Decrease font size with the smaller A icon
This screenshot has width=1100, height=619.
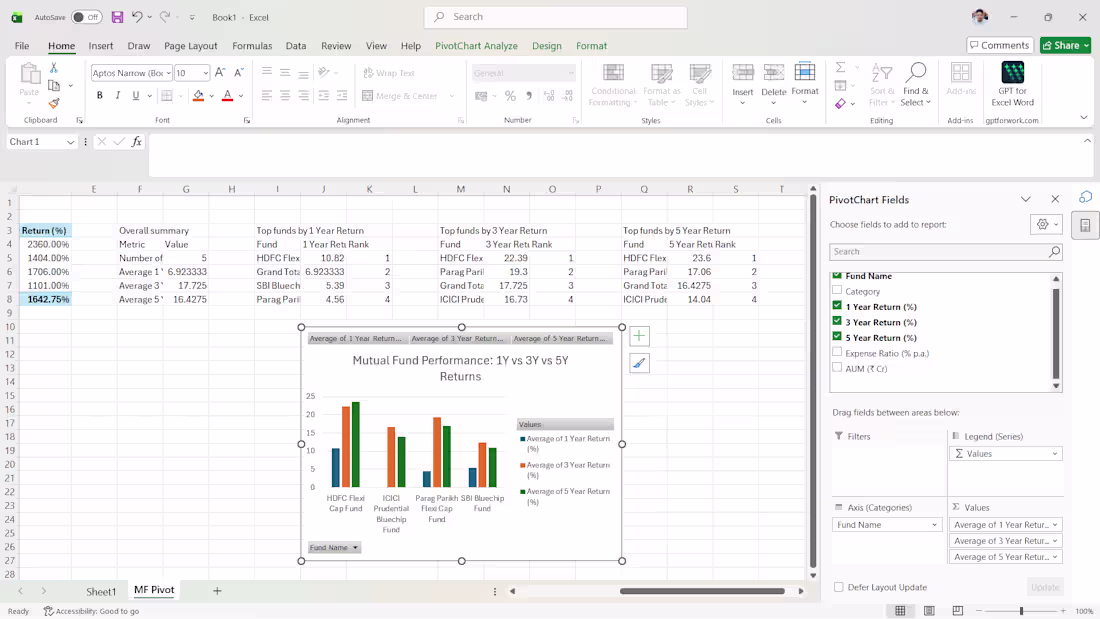tap(239, 72)
